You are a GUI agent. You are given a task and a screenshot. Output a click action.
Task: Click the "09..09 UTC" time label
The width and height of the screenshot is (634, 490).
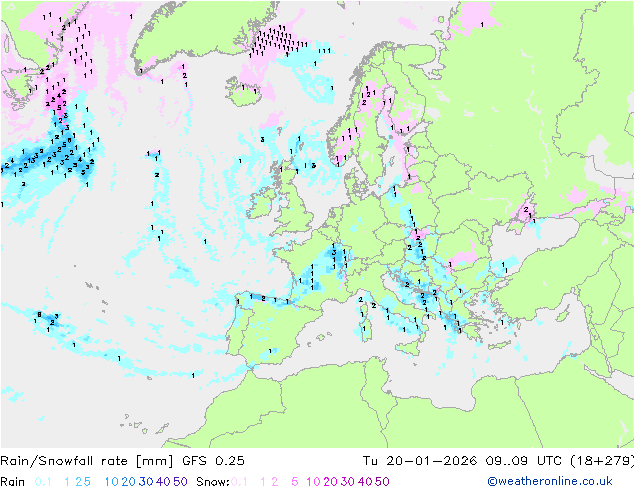coord(523,461)
